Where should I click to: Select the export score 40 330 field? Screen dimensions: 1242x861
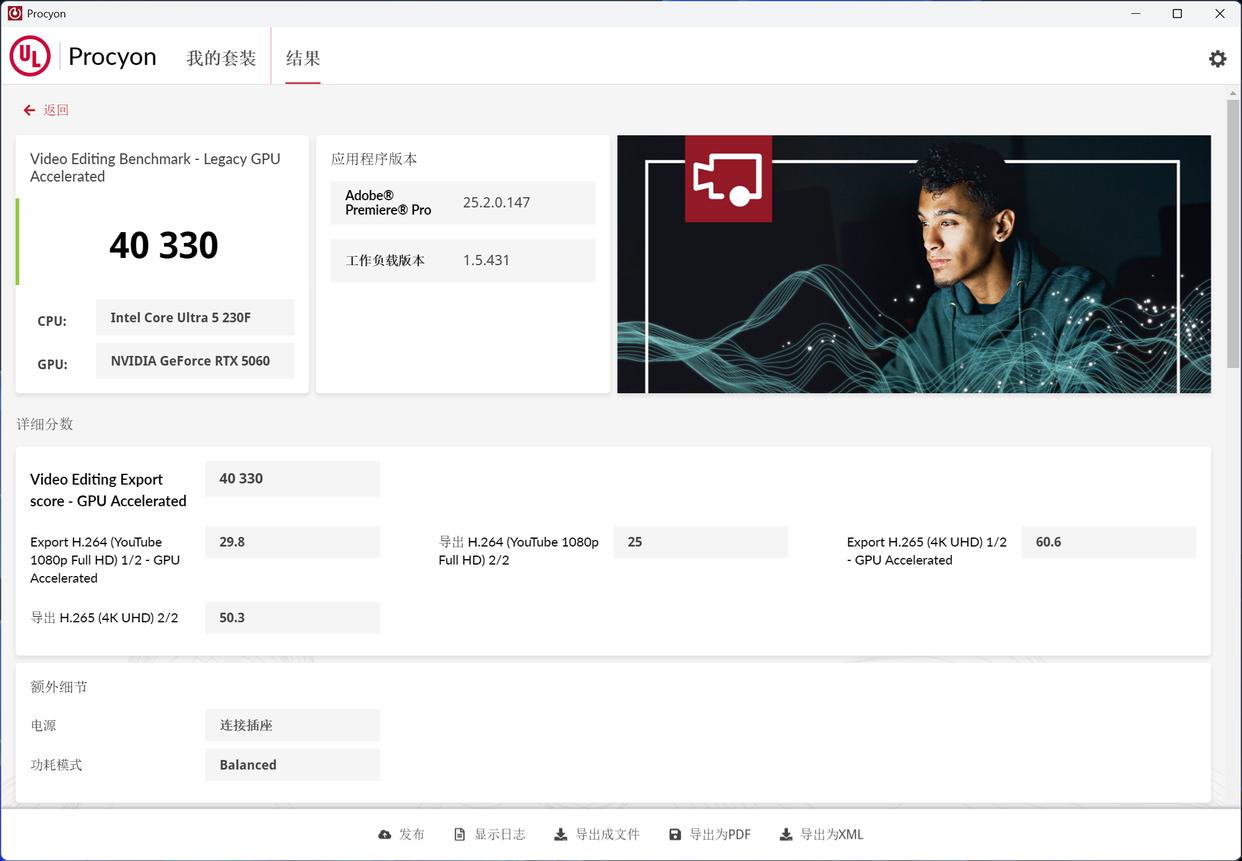[x=292, y=479]
